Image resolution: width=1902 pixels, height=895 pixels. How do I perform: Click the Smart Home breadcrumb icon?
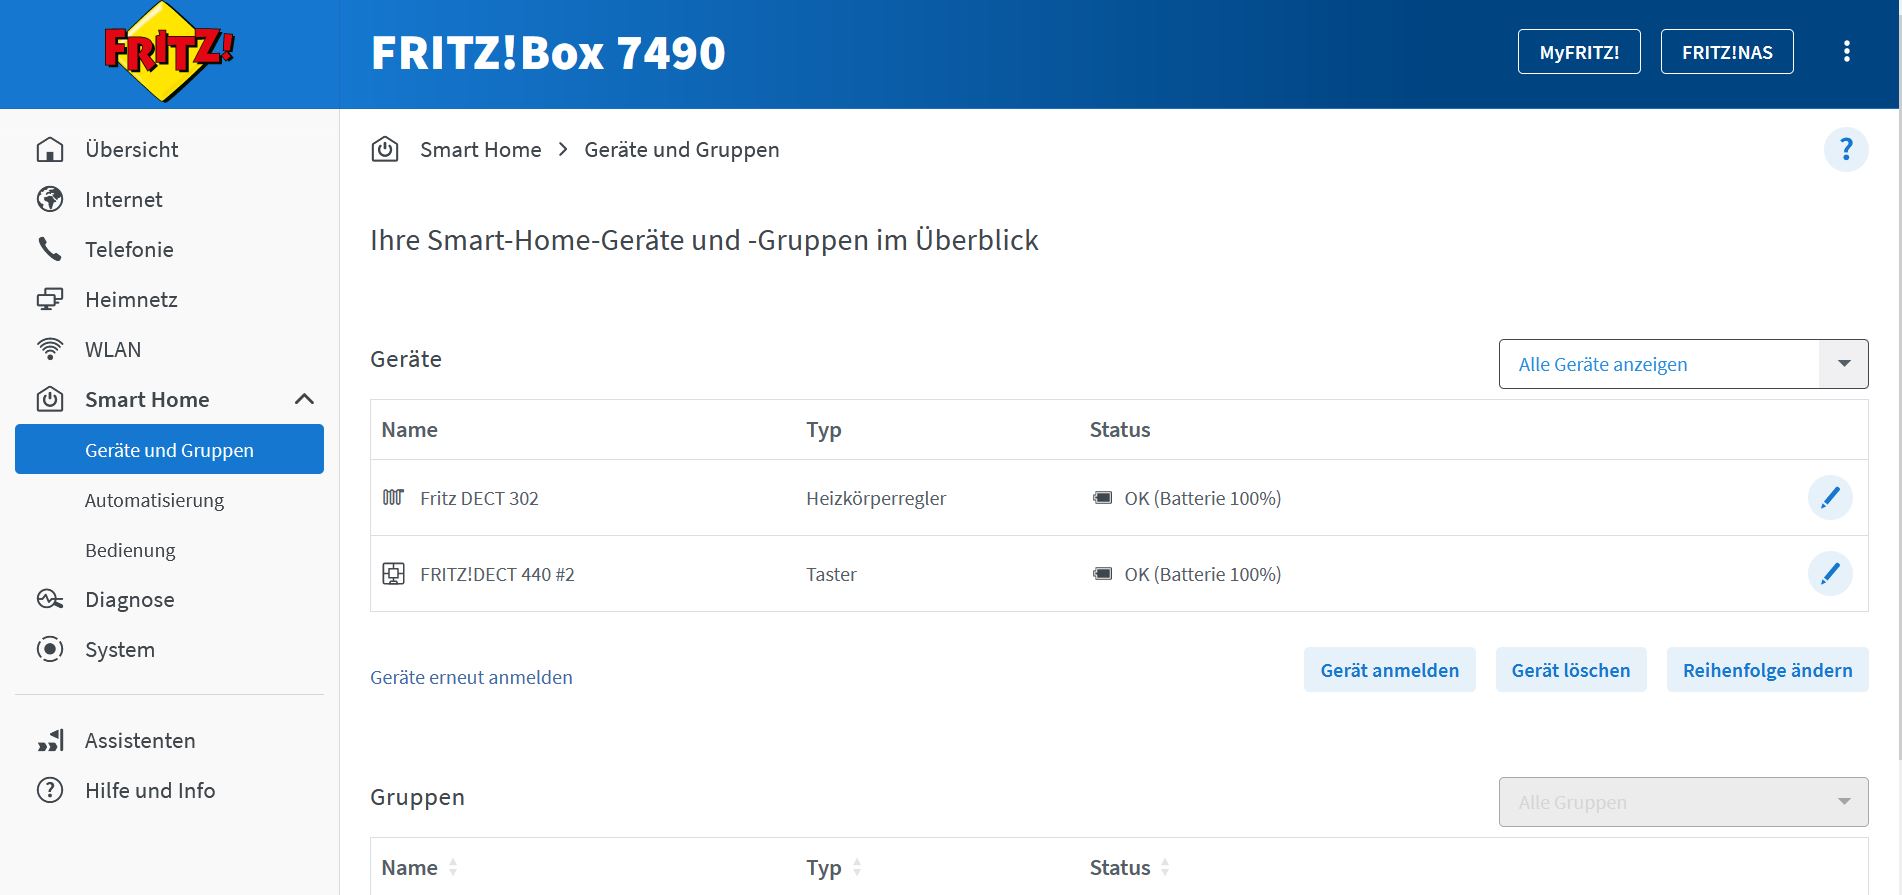coord(385,150)
